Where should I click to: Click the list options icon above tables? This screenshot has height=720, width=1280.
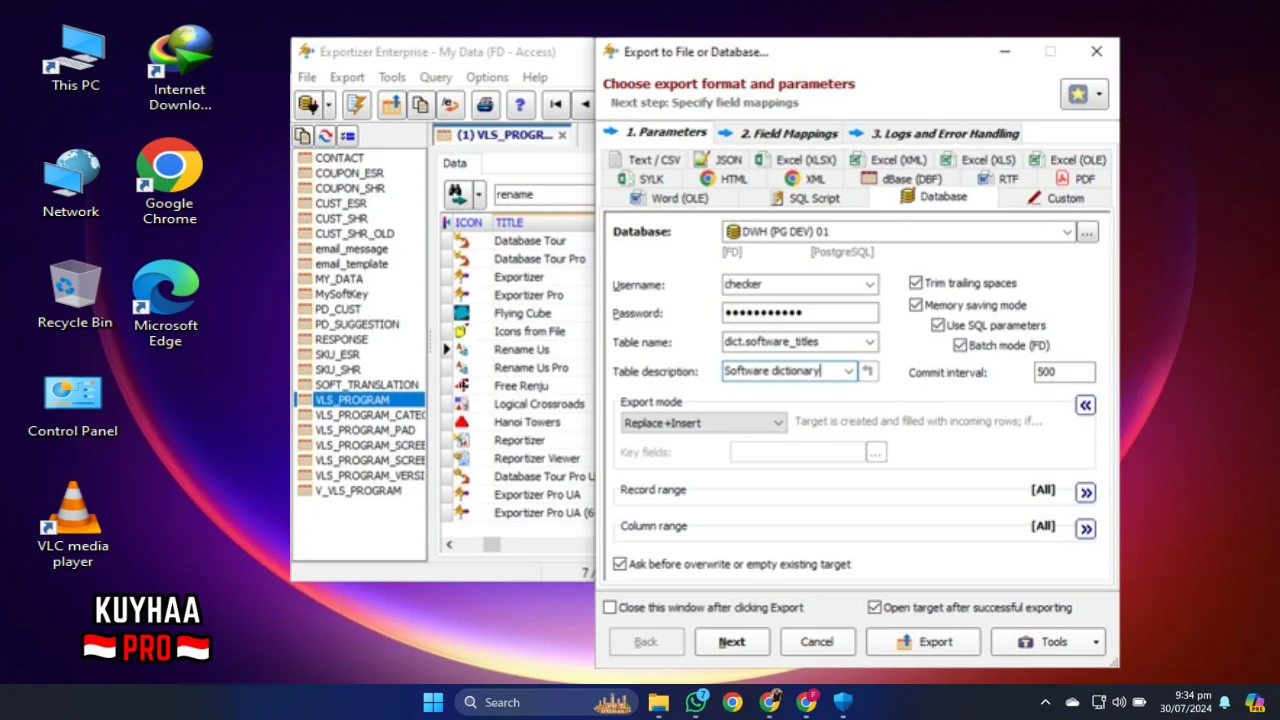347,136
